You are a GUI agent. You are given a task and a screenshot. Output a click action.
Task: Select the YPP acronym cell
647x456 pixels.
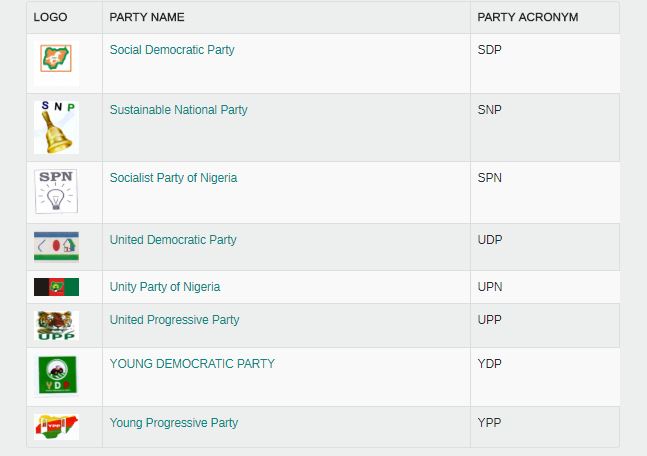(x=490, y=423)
